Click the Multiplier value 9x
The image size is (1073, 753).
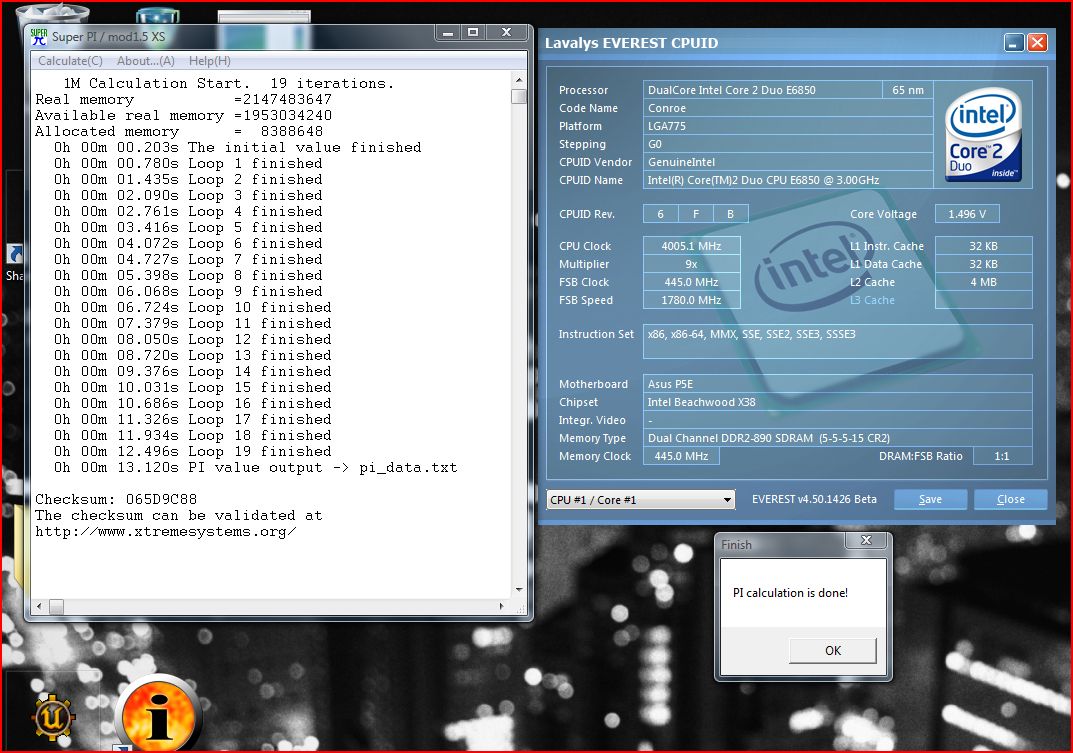click(x=691, y=264)
